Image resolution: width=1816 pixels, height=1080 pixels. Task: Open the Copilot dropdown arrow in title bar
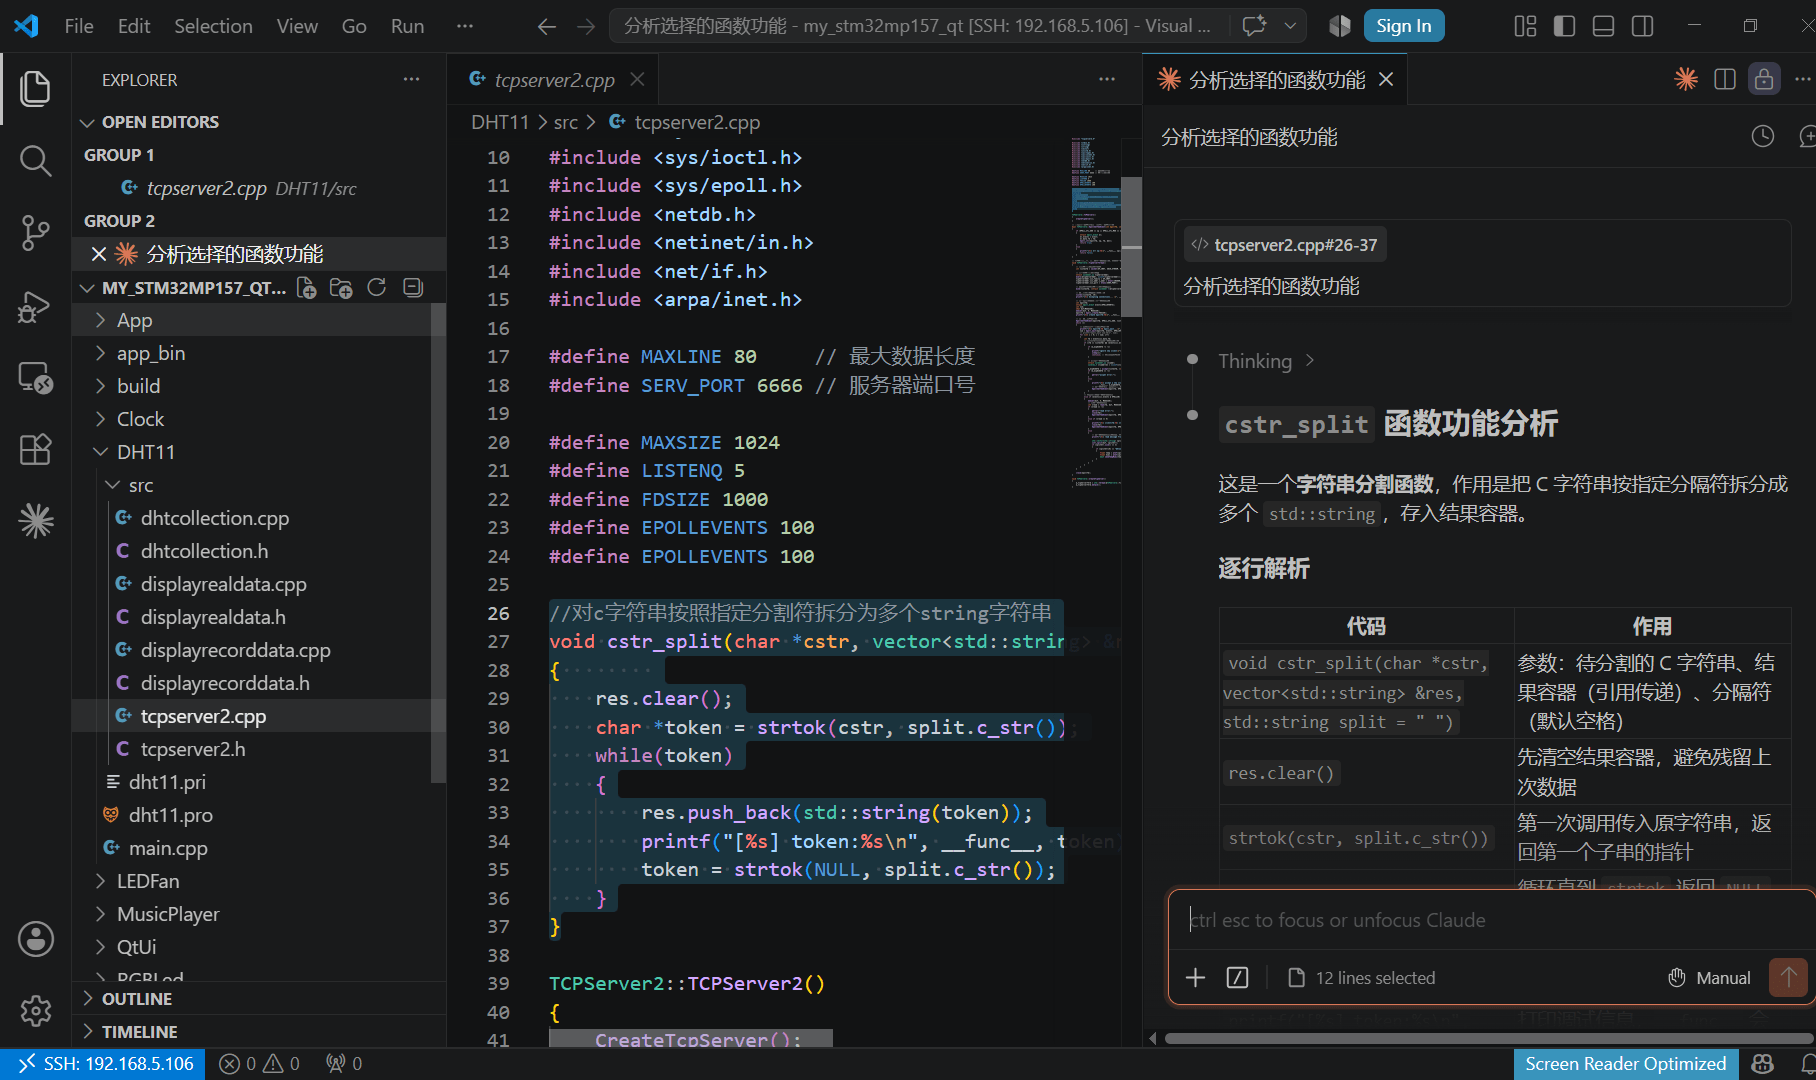(1290, 26)
